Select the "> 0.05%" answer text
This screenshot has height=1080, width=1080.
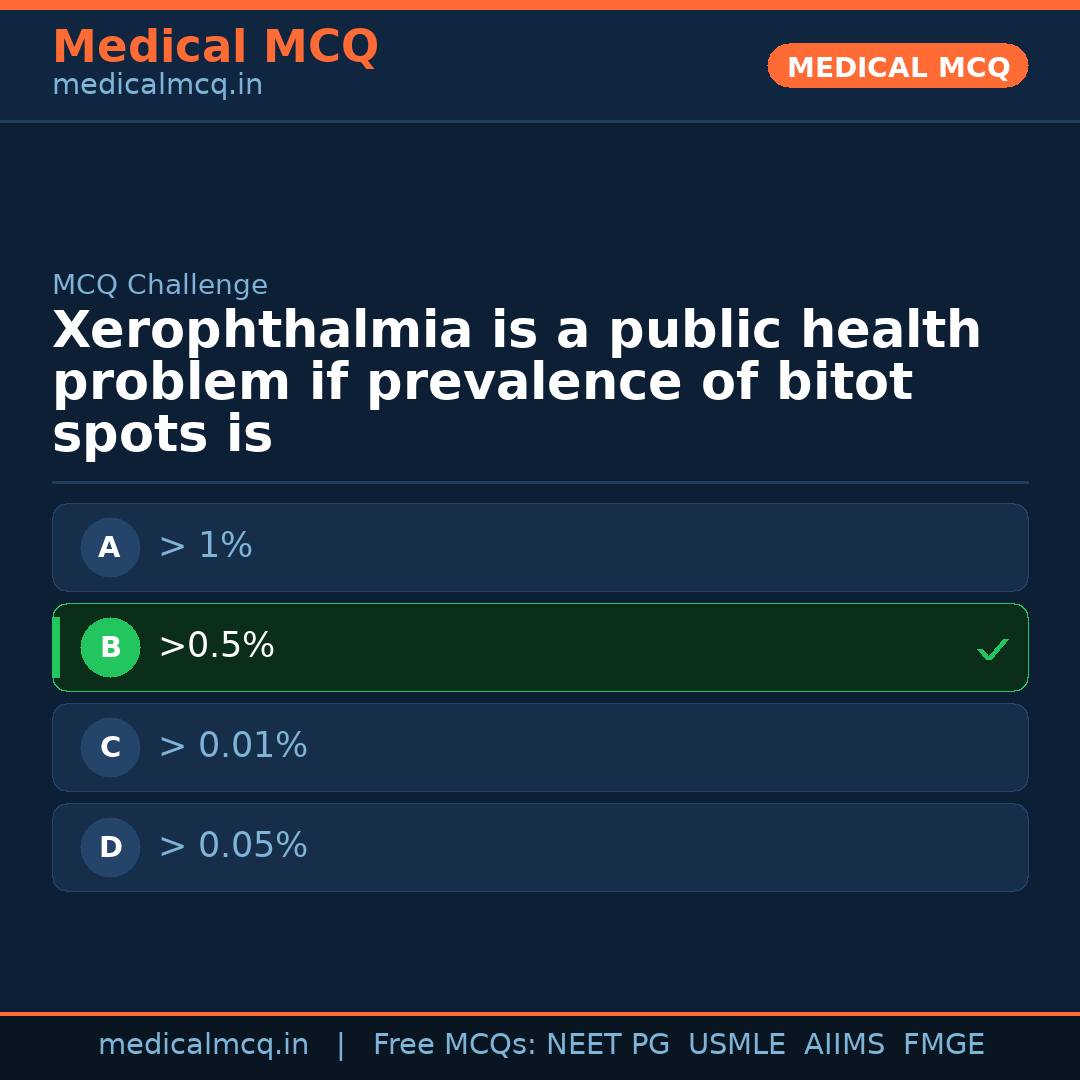[233, 846]
